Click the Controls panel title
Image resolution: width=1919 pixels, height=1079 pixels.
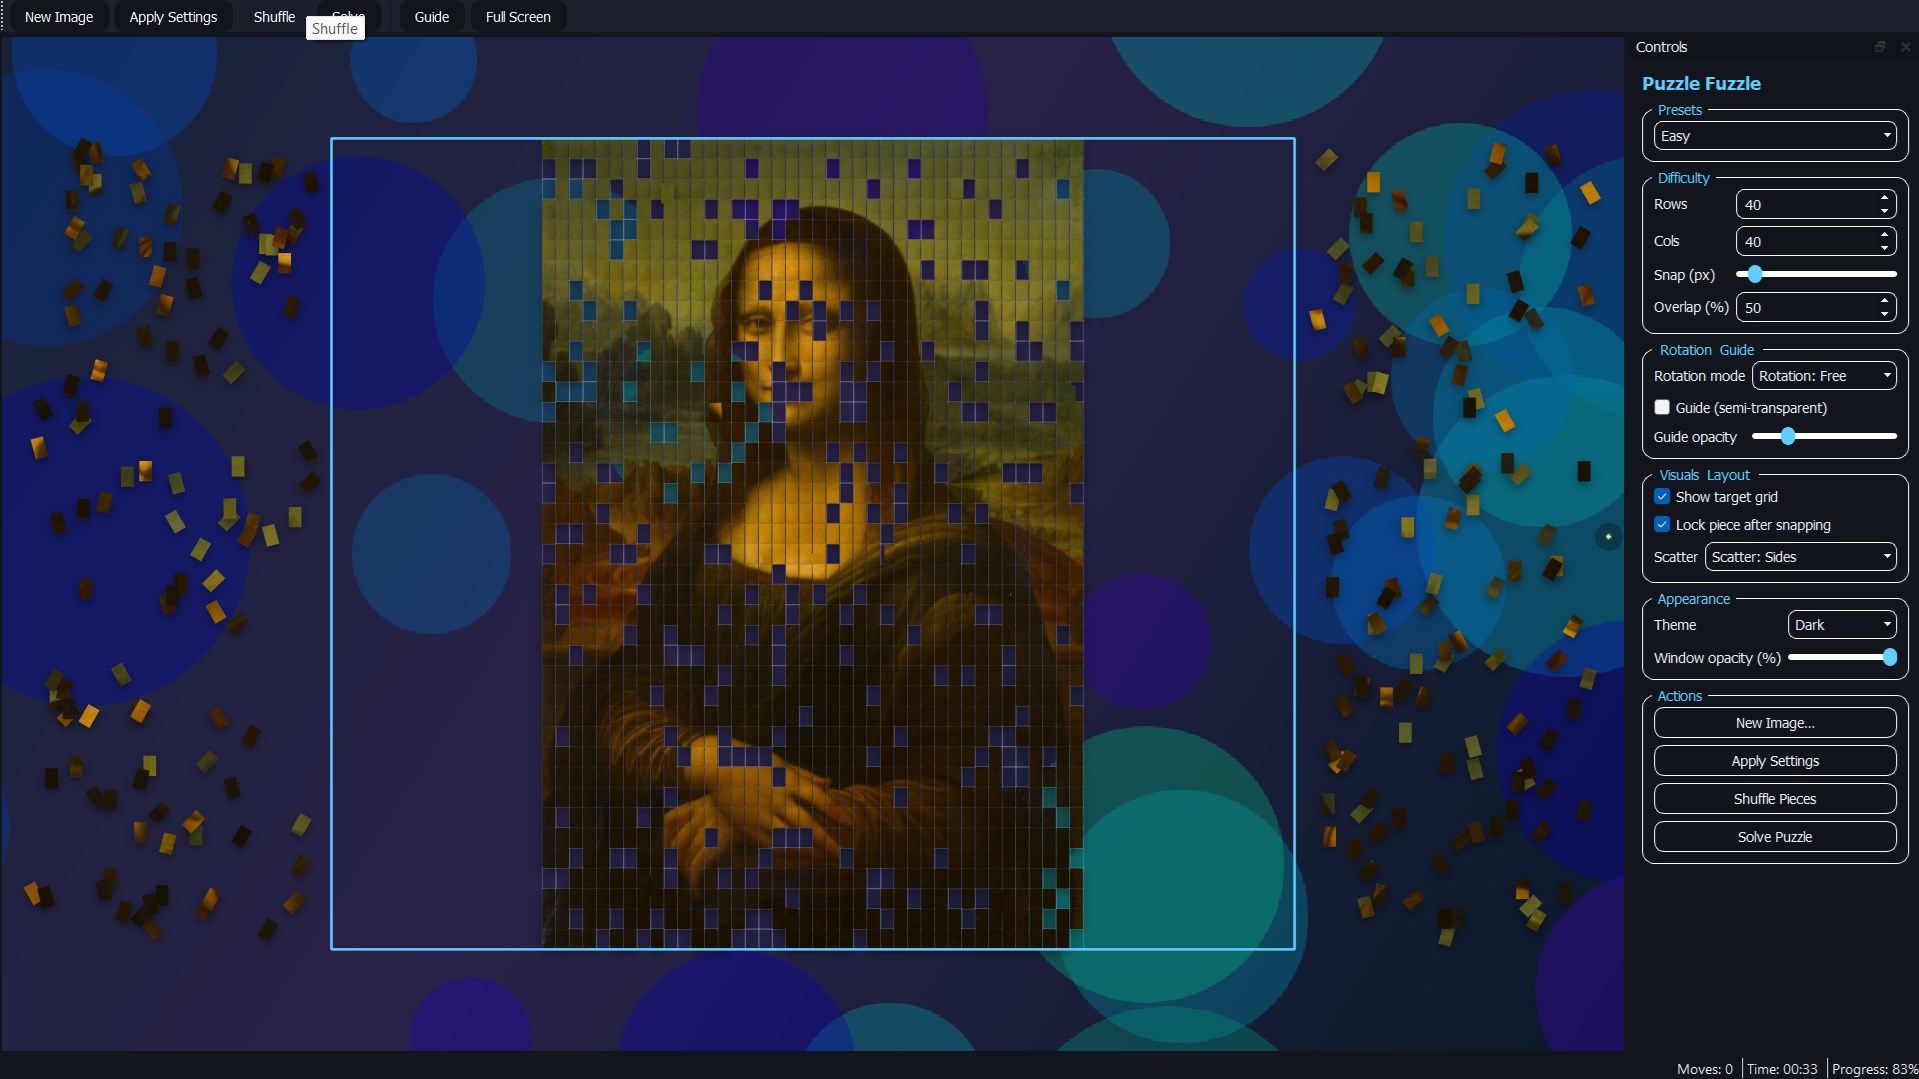coord(1661,47)
